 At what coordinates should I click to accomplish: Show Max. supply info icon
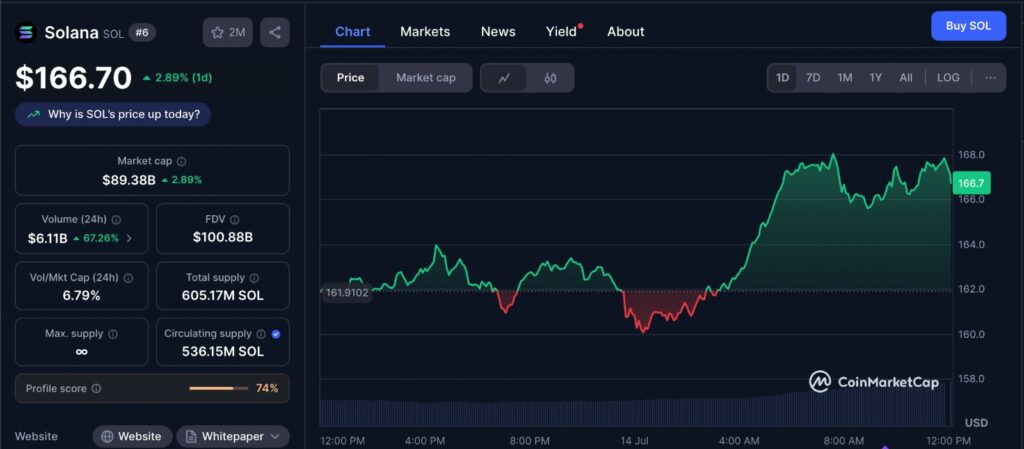click(x=112, y=333)
